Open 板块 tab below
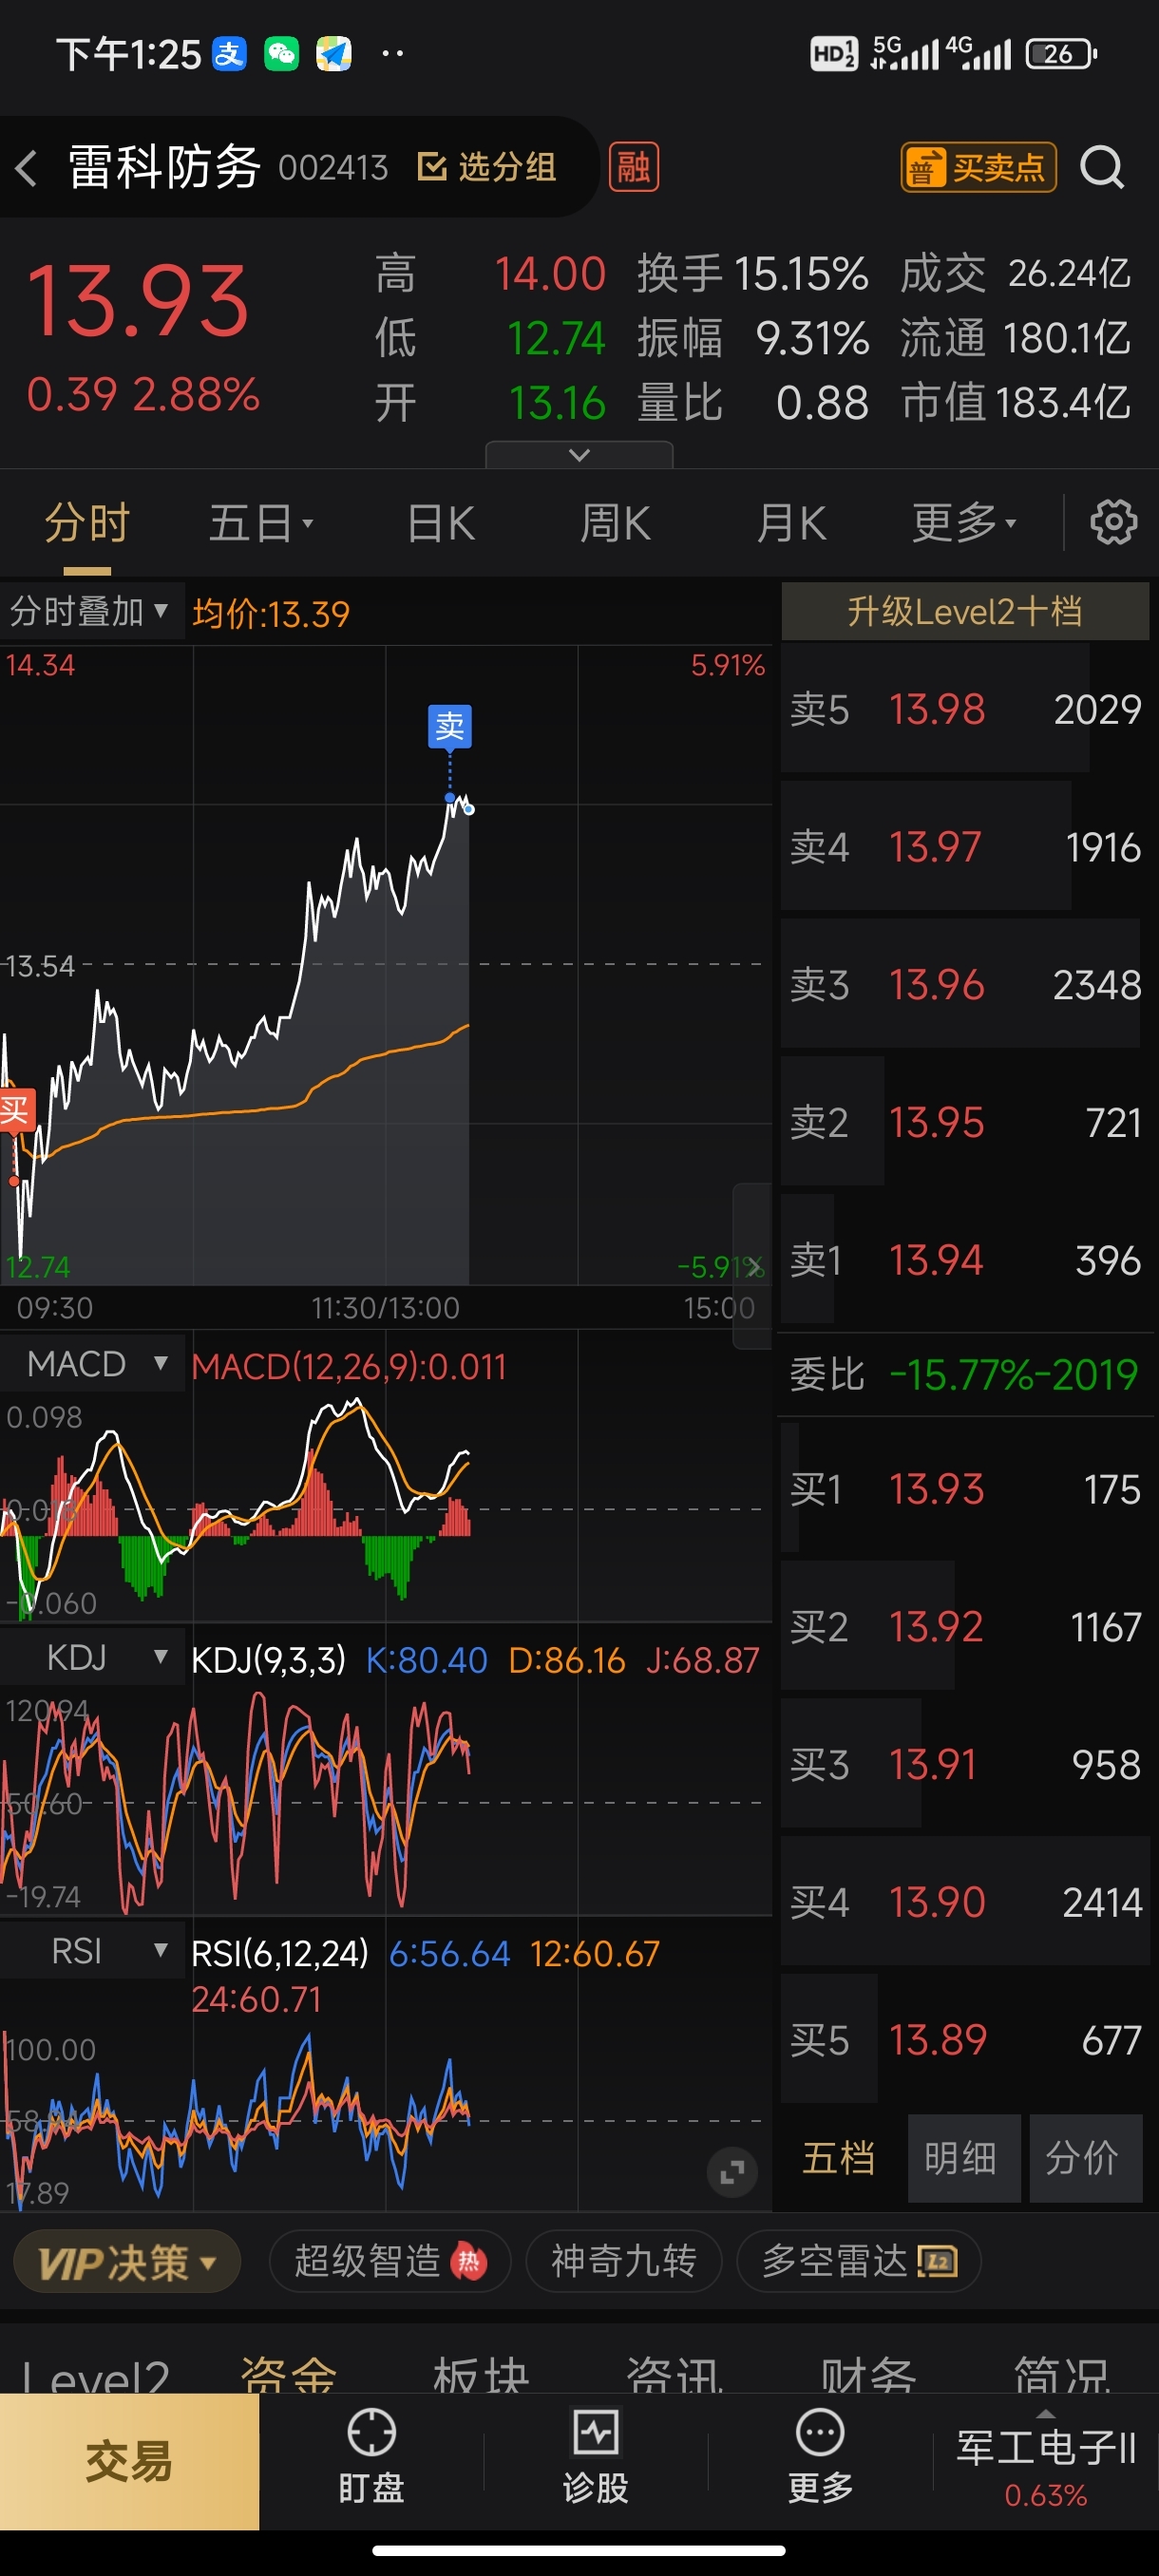 (x=481, y=2374)
